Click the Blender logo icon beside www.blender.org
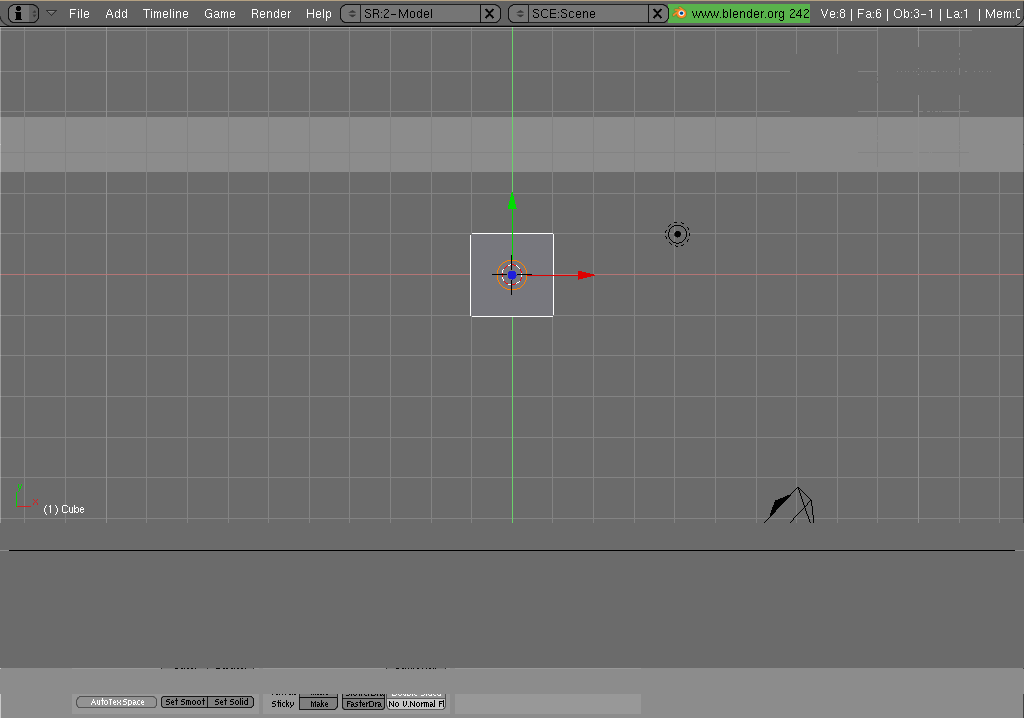 [x=681, y=13]
